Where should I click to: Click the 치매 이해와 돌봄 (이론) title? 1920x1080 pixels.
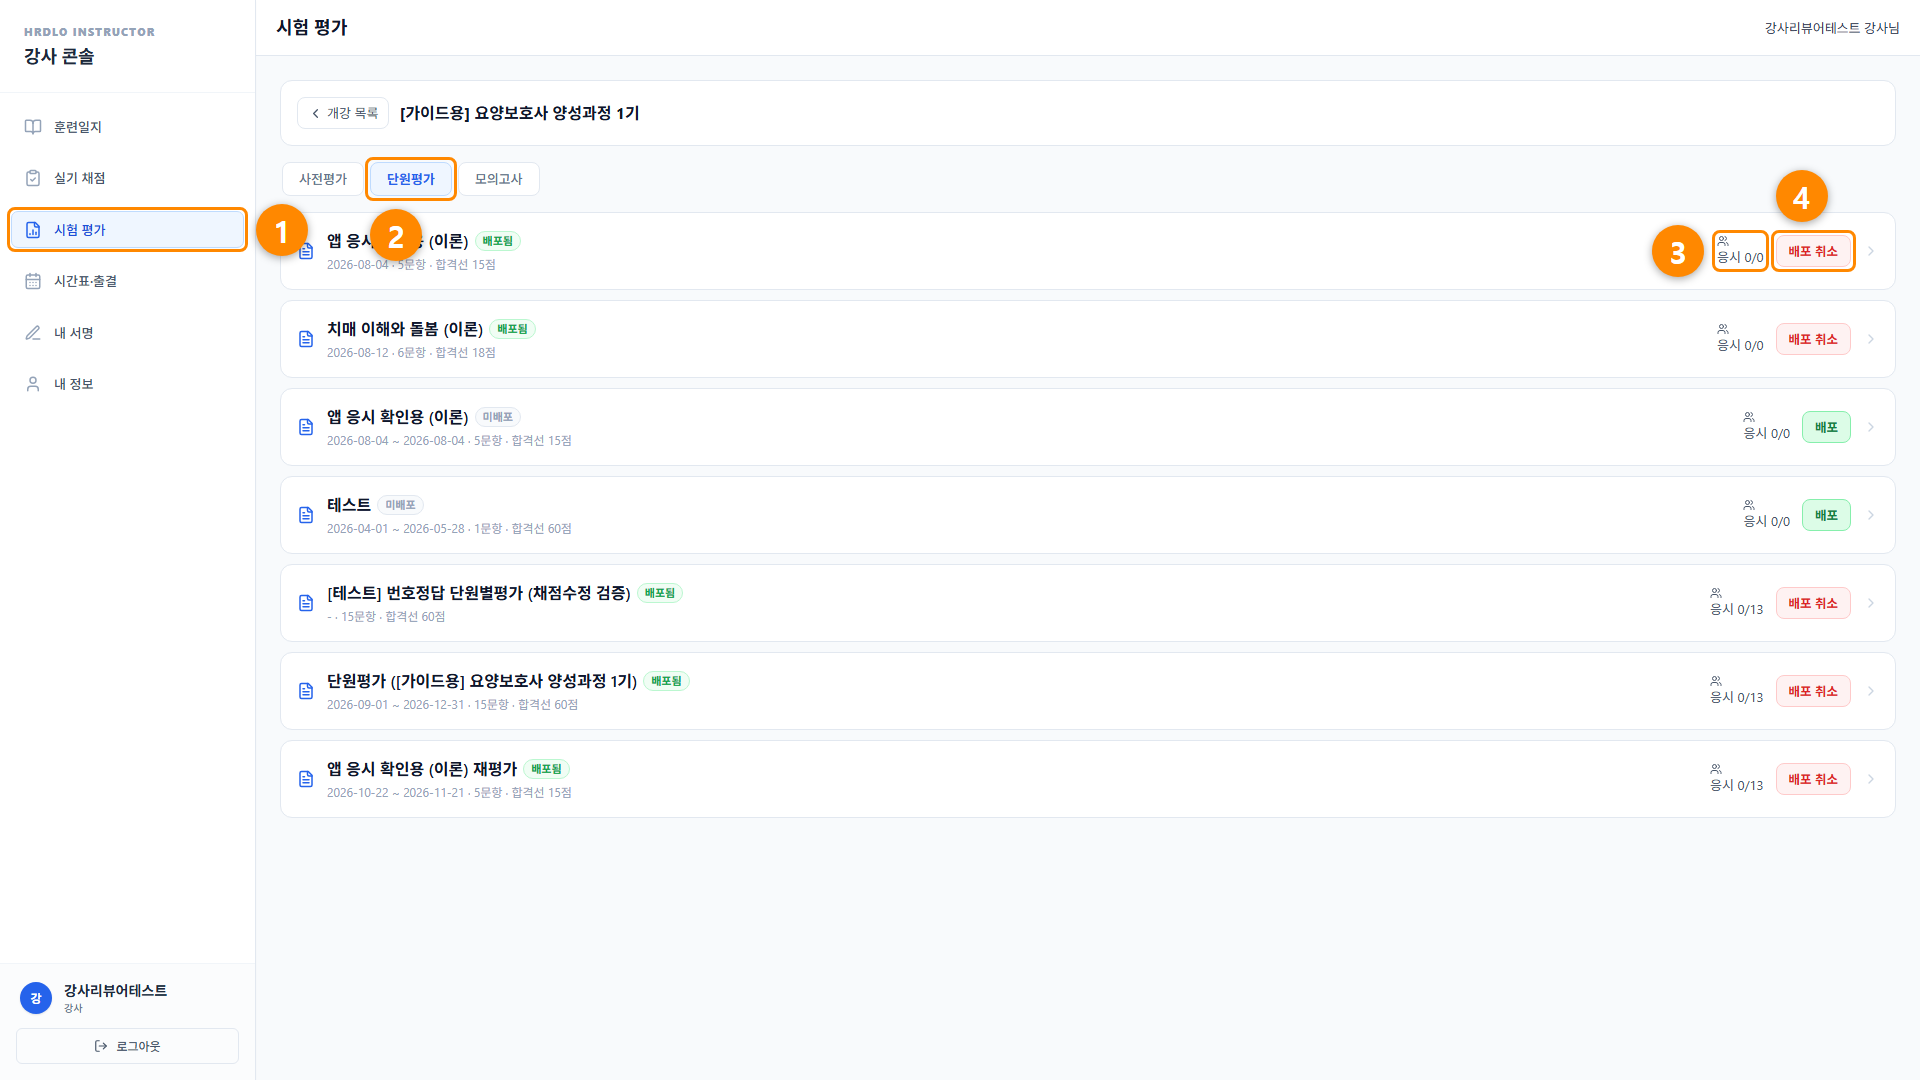click(x=405, y=329)
